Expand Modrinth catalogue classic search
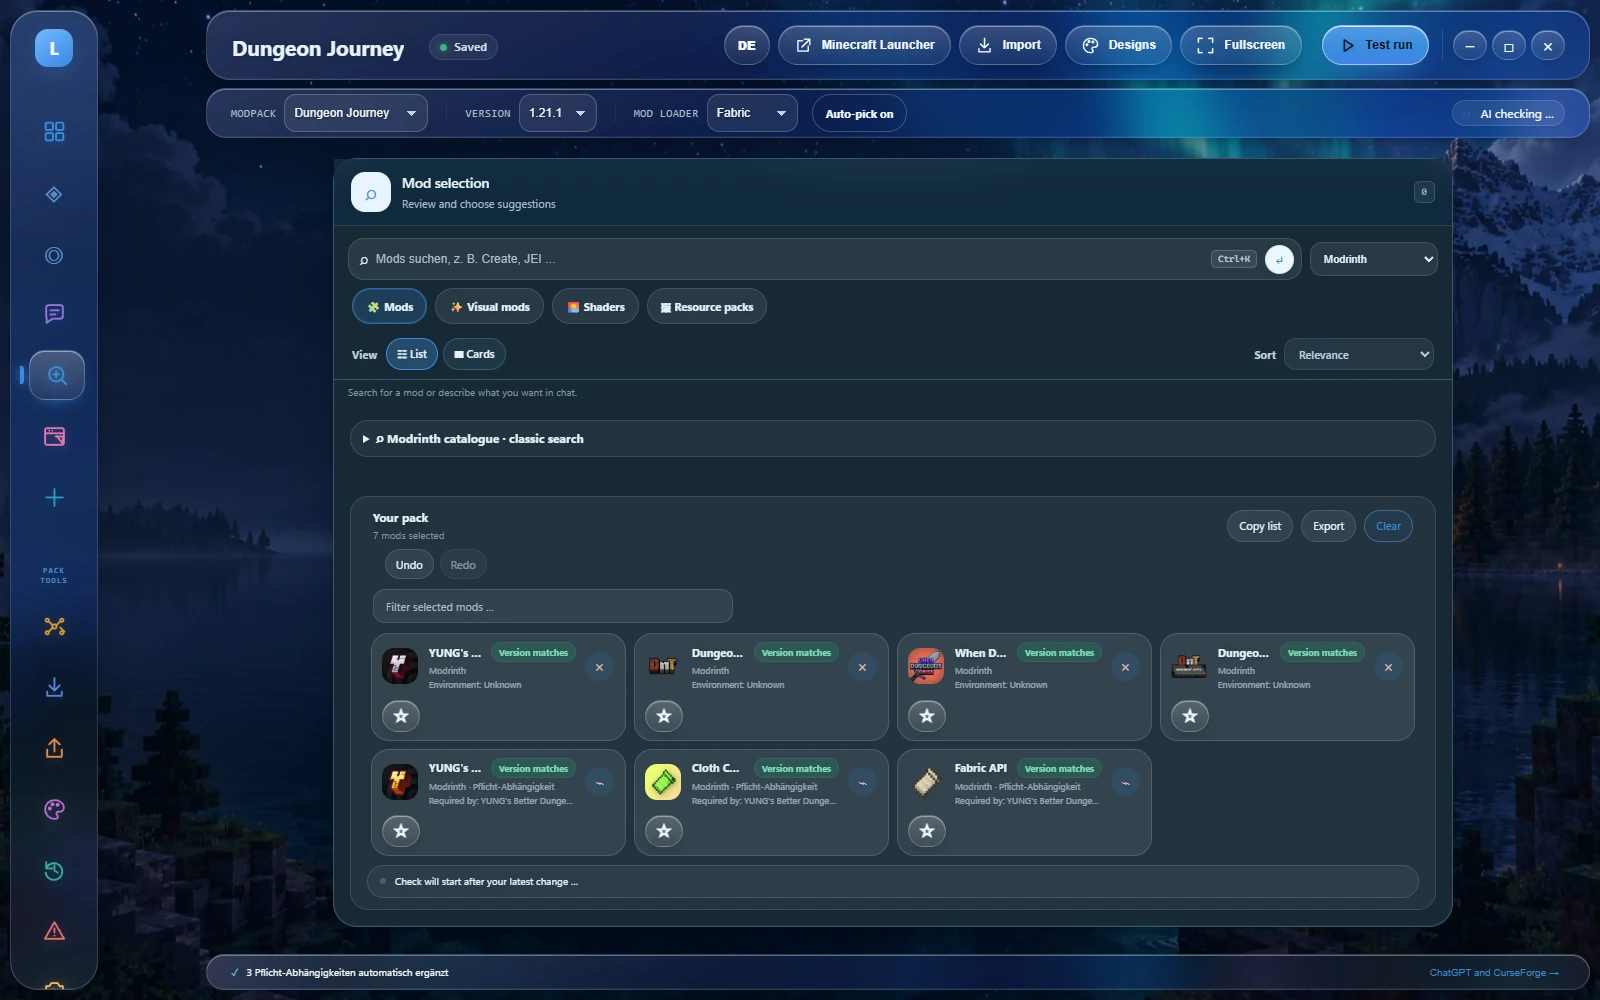 (892, 439)
